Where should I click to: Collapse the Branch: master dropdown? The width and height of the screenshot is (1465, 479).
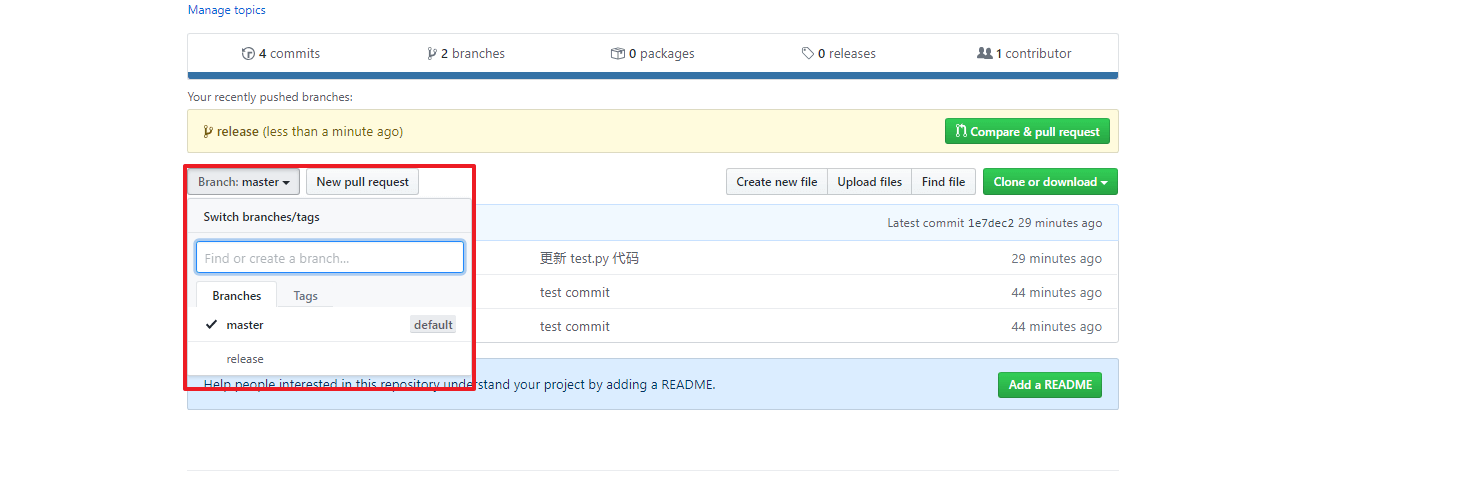244,182
